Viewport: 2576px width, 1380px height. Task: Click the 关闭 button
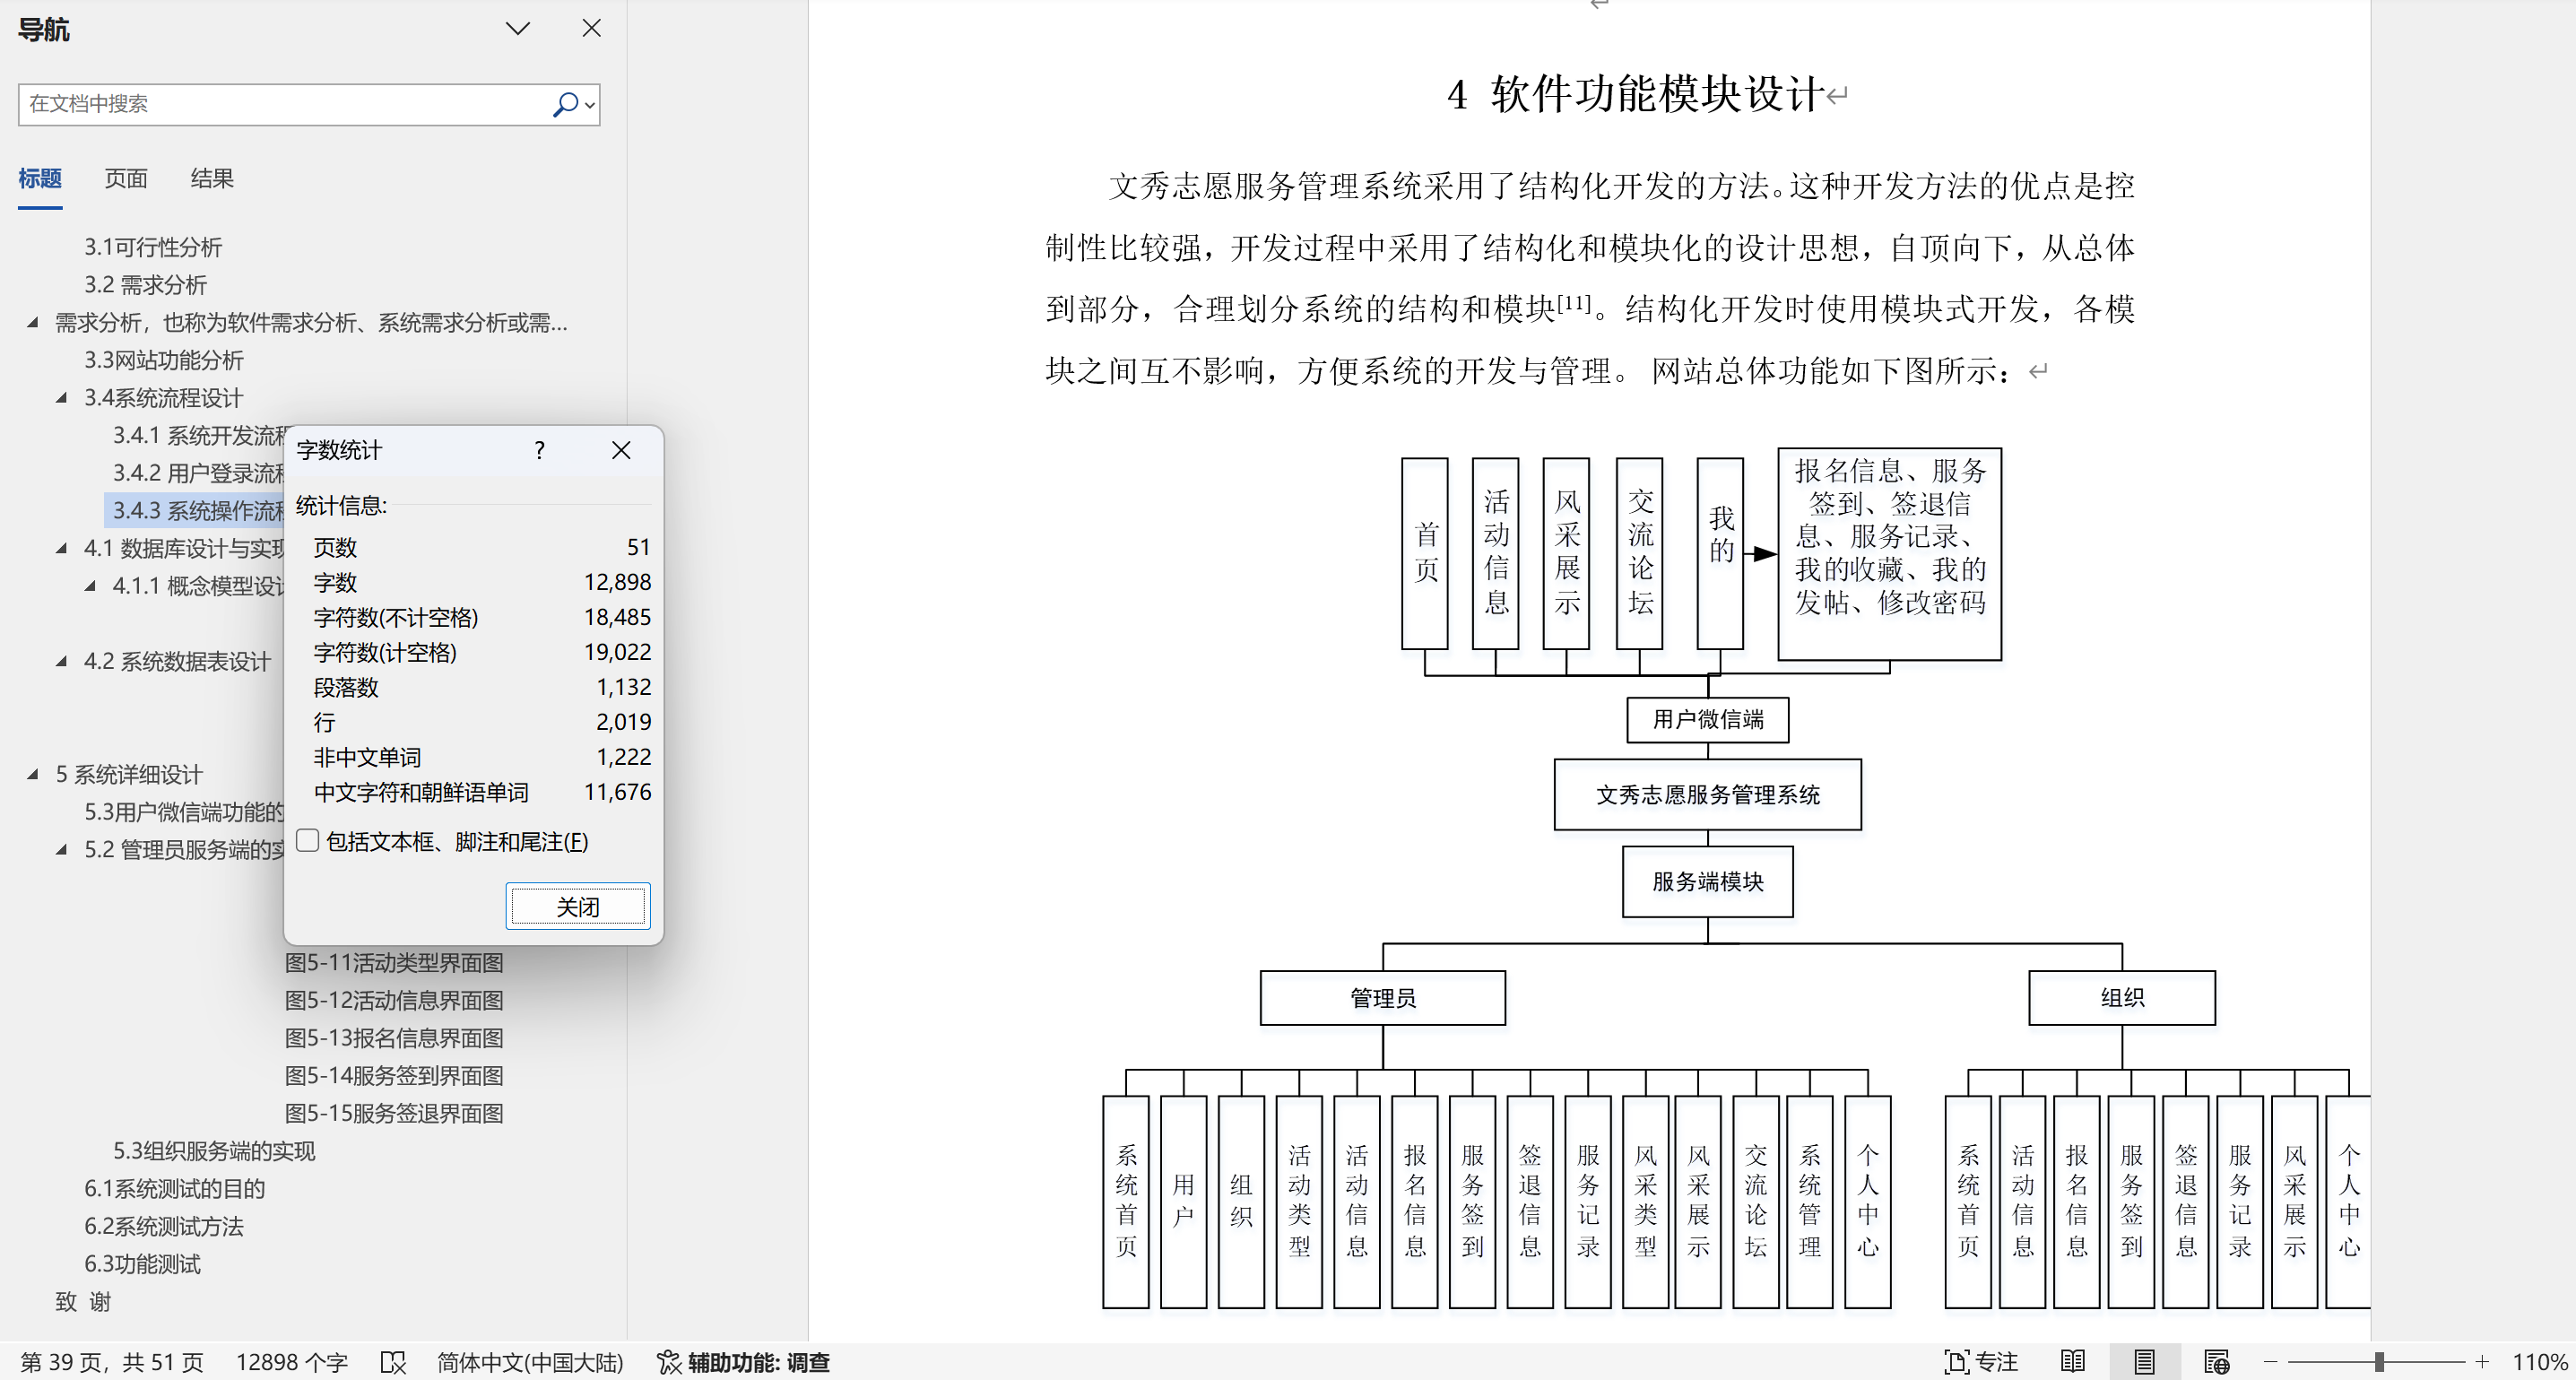pos(578,907)
